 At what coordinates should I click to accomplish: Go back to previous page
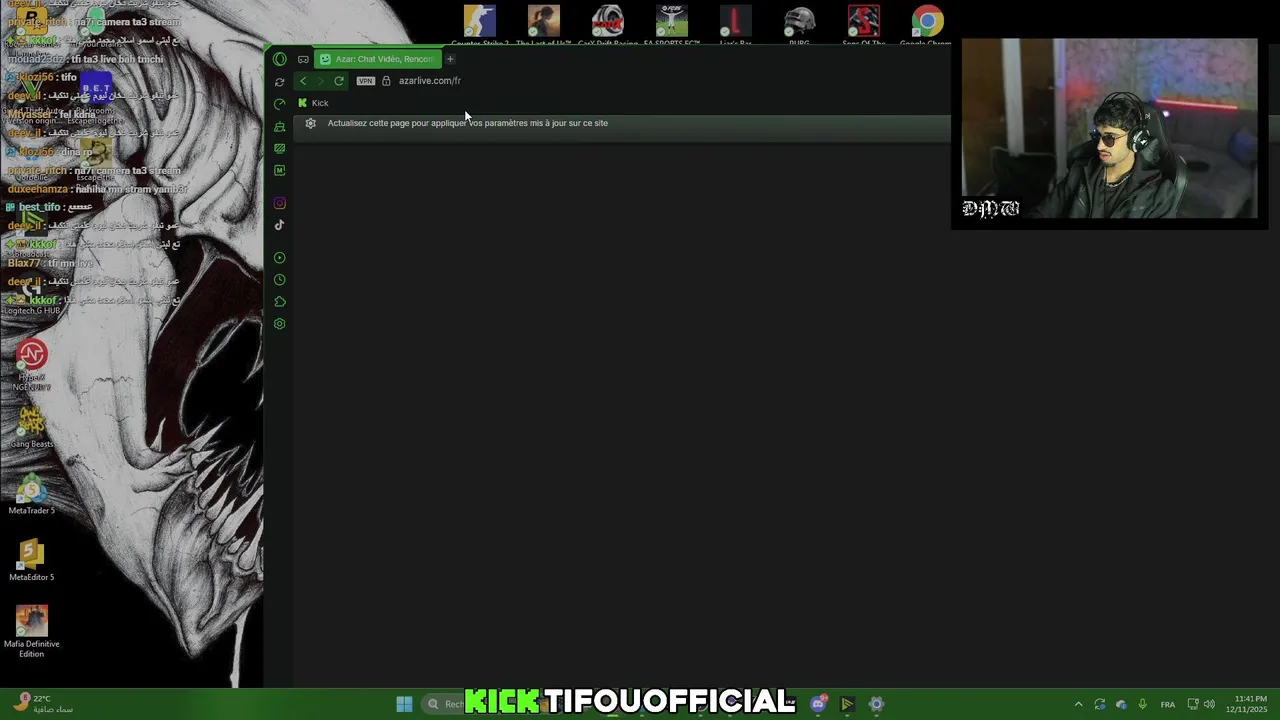(x=303, y=81)
